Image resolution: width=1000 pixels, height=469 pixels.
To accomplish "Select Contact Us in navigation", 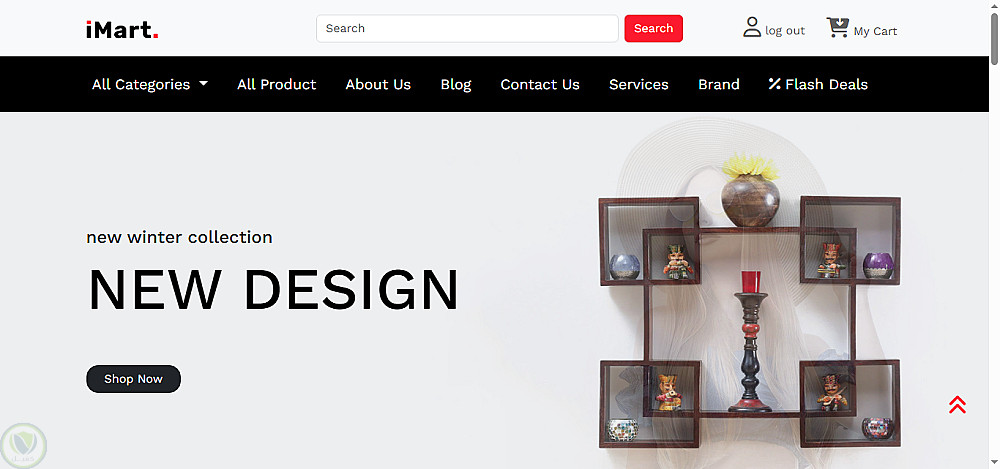I will pyautogui.click(x=540, y=84).
